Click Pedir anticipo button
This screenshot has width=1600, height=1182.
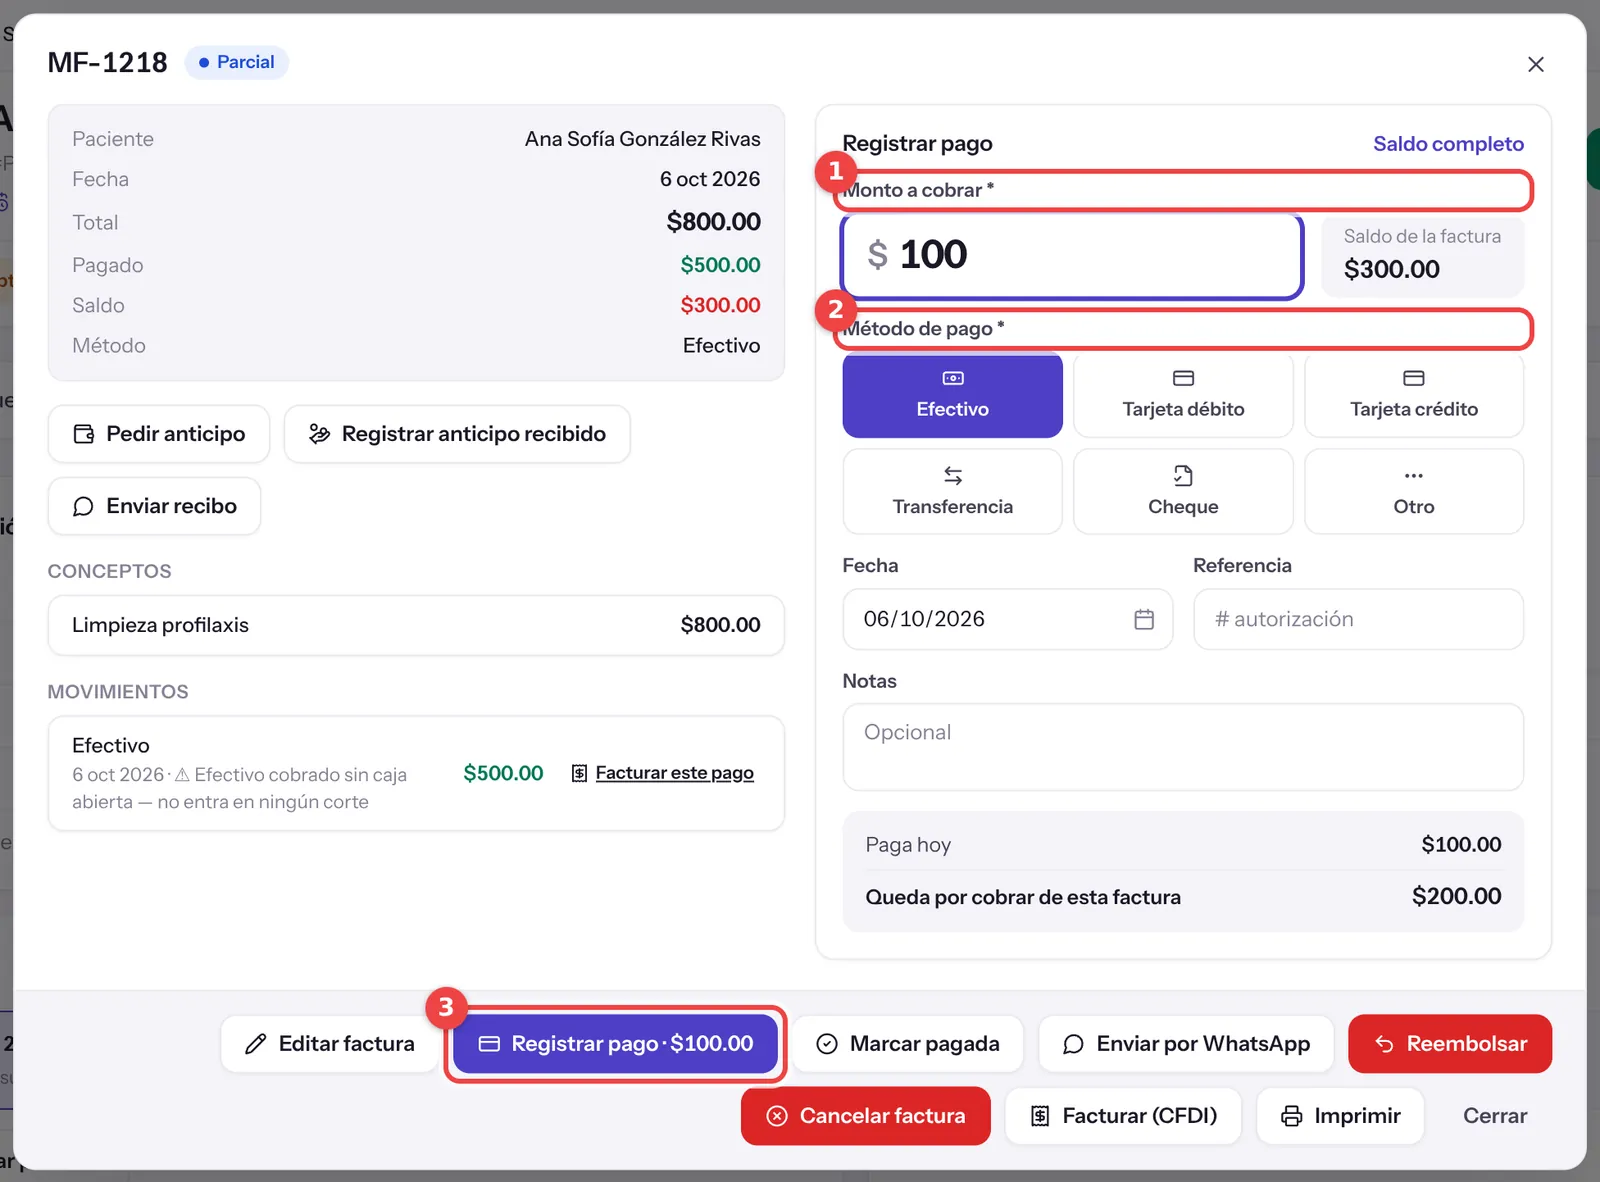click(x=159, y=434)
